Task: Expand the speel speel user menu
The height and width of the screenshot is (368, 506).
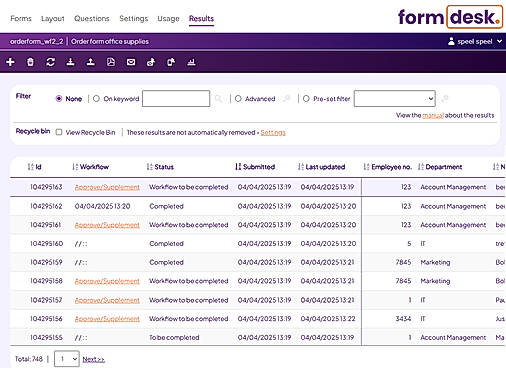Action: click(499, 41)
